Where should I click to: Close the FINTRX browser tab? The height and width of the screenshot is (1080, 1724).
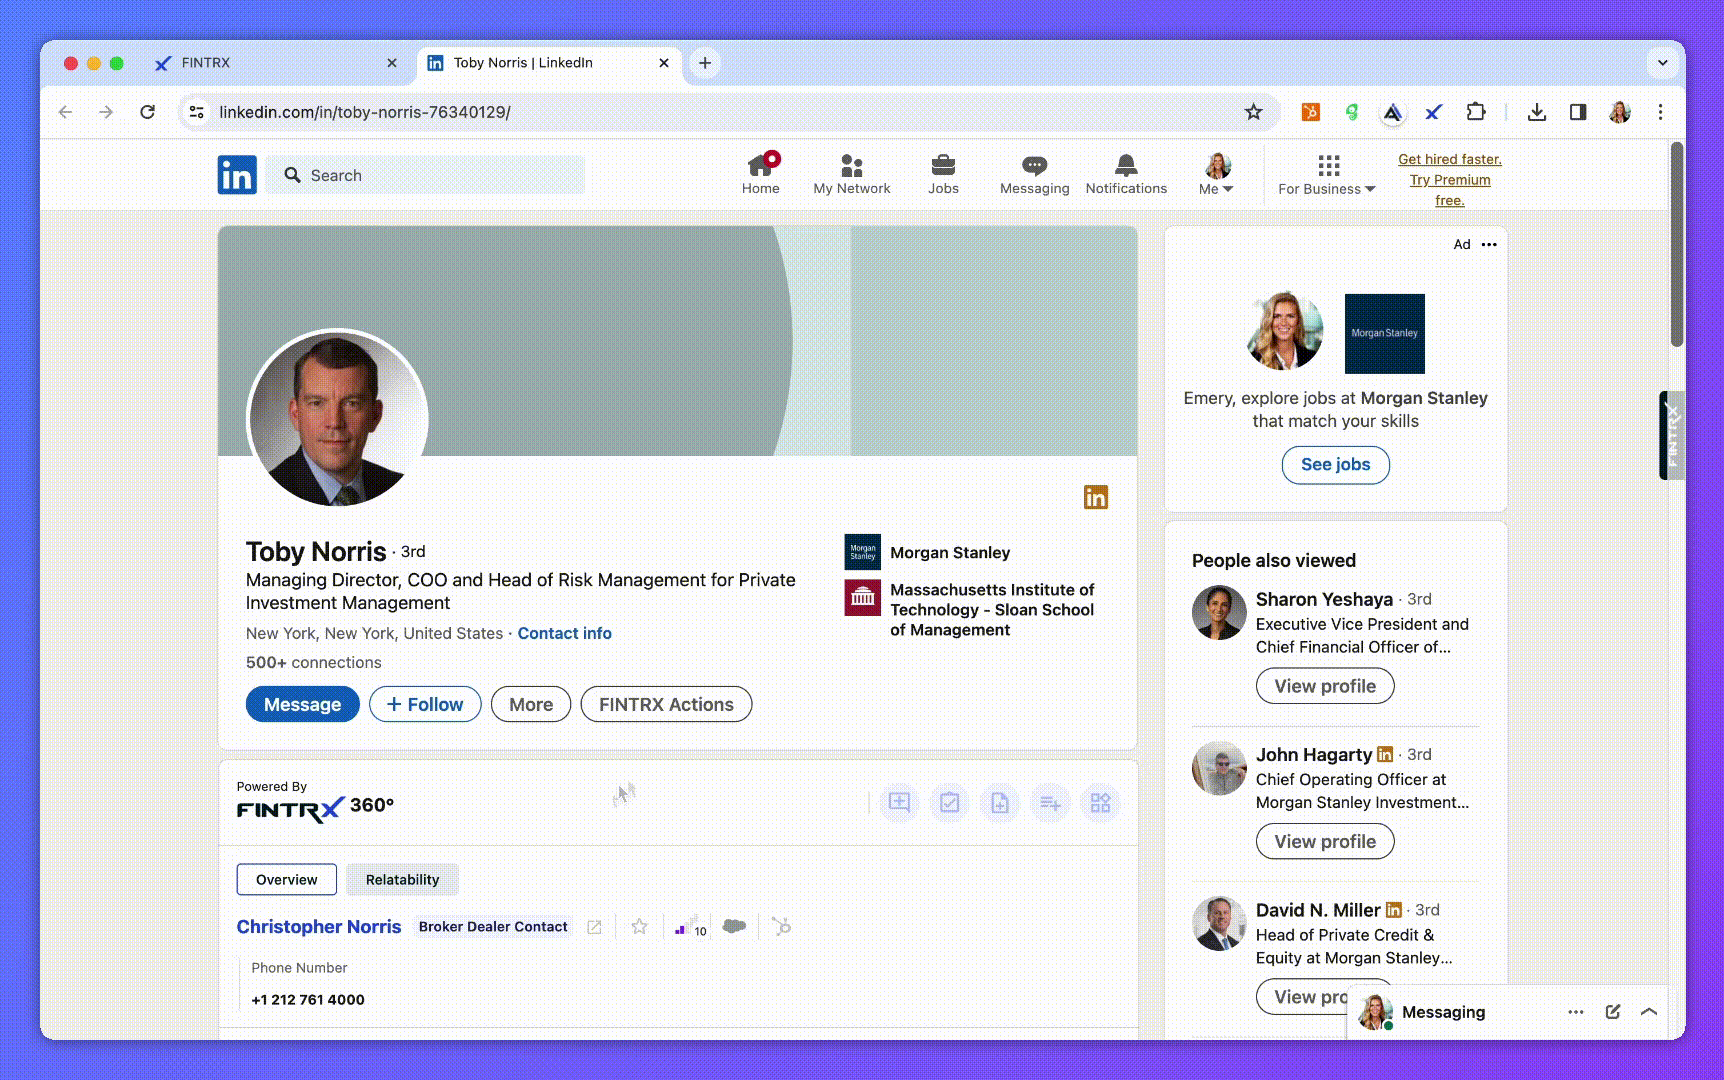click(x=392, y=62)
